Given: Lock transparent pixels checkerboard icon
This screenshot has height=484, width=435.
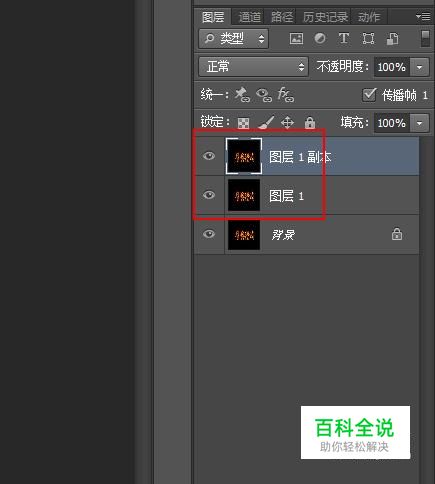Looking at the screenshot, I should (x=243, y=123).
